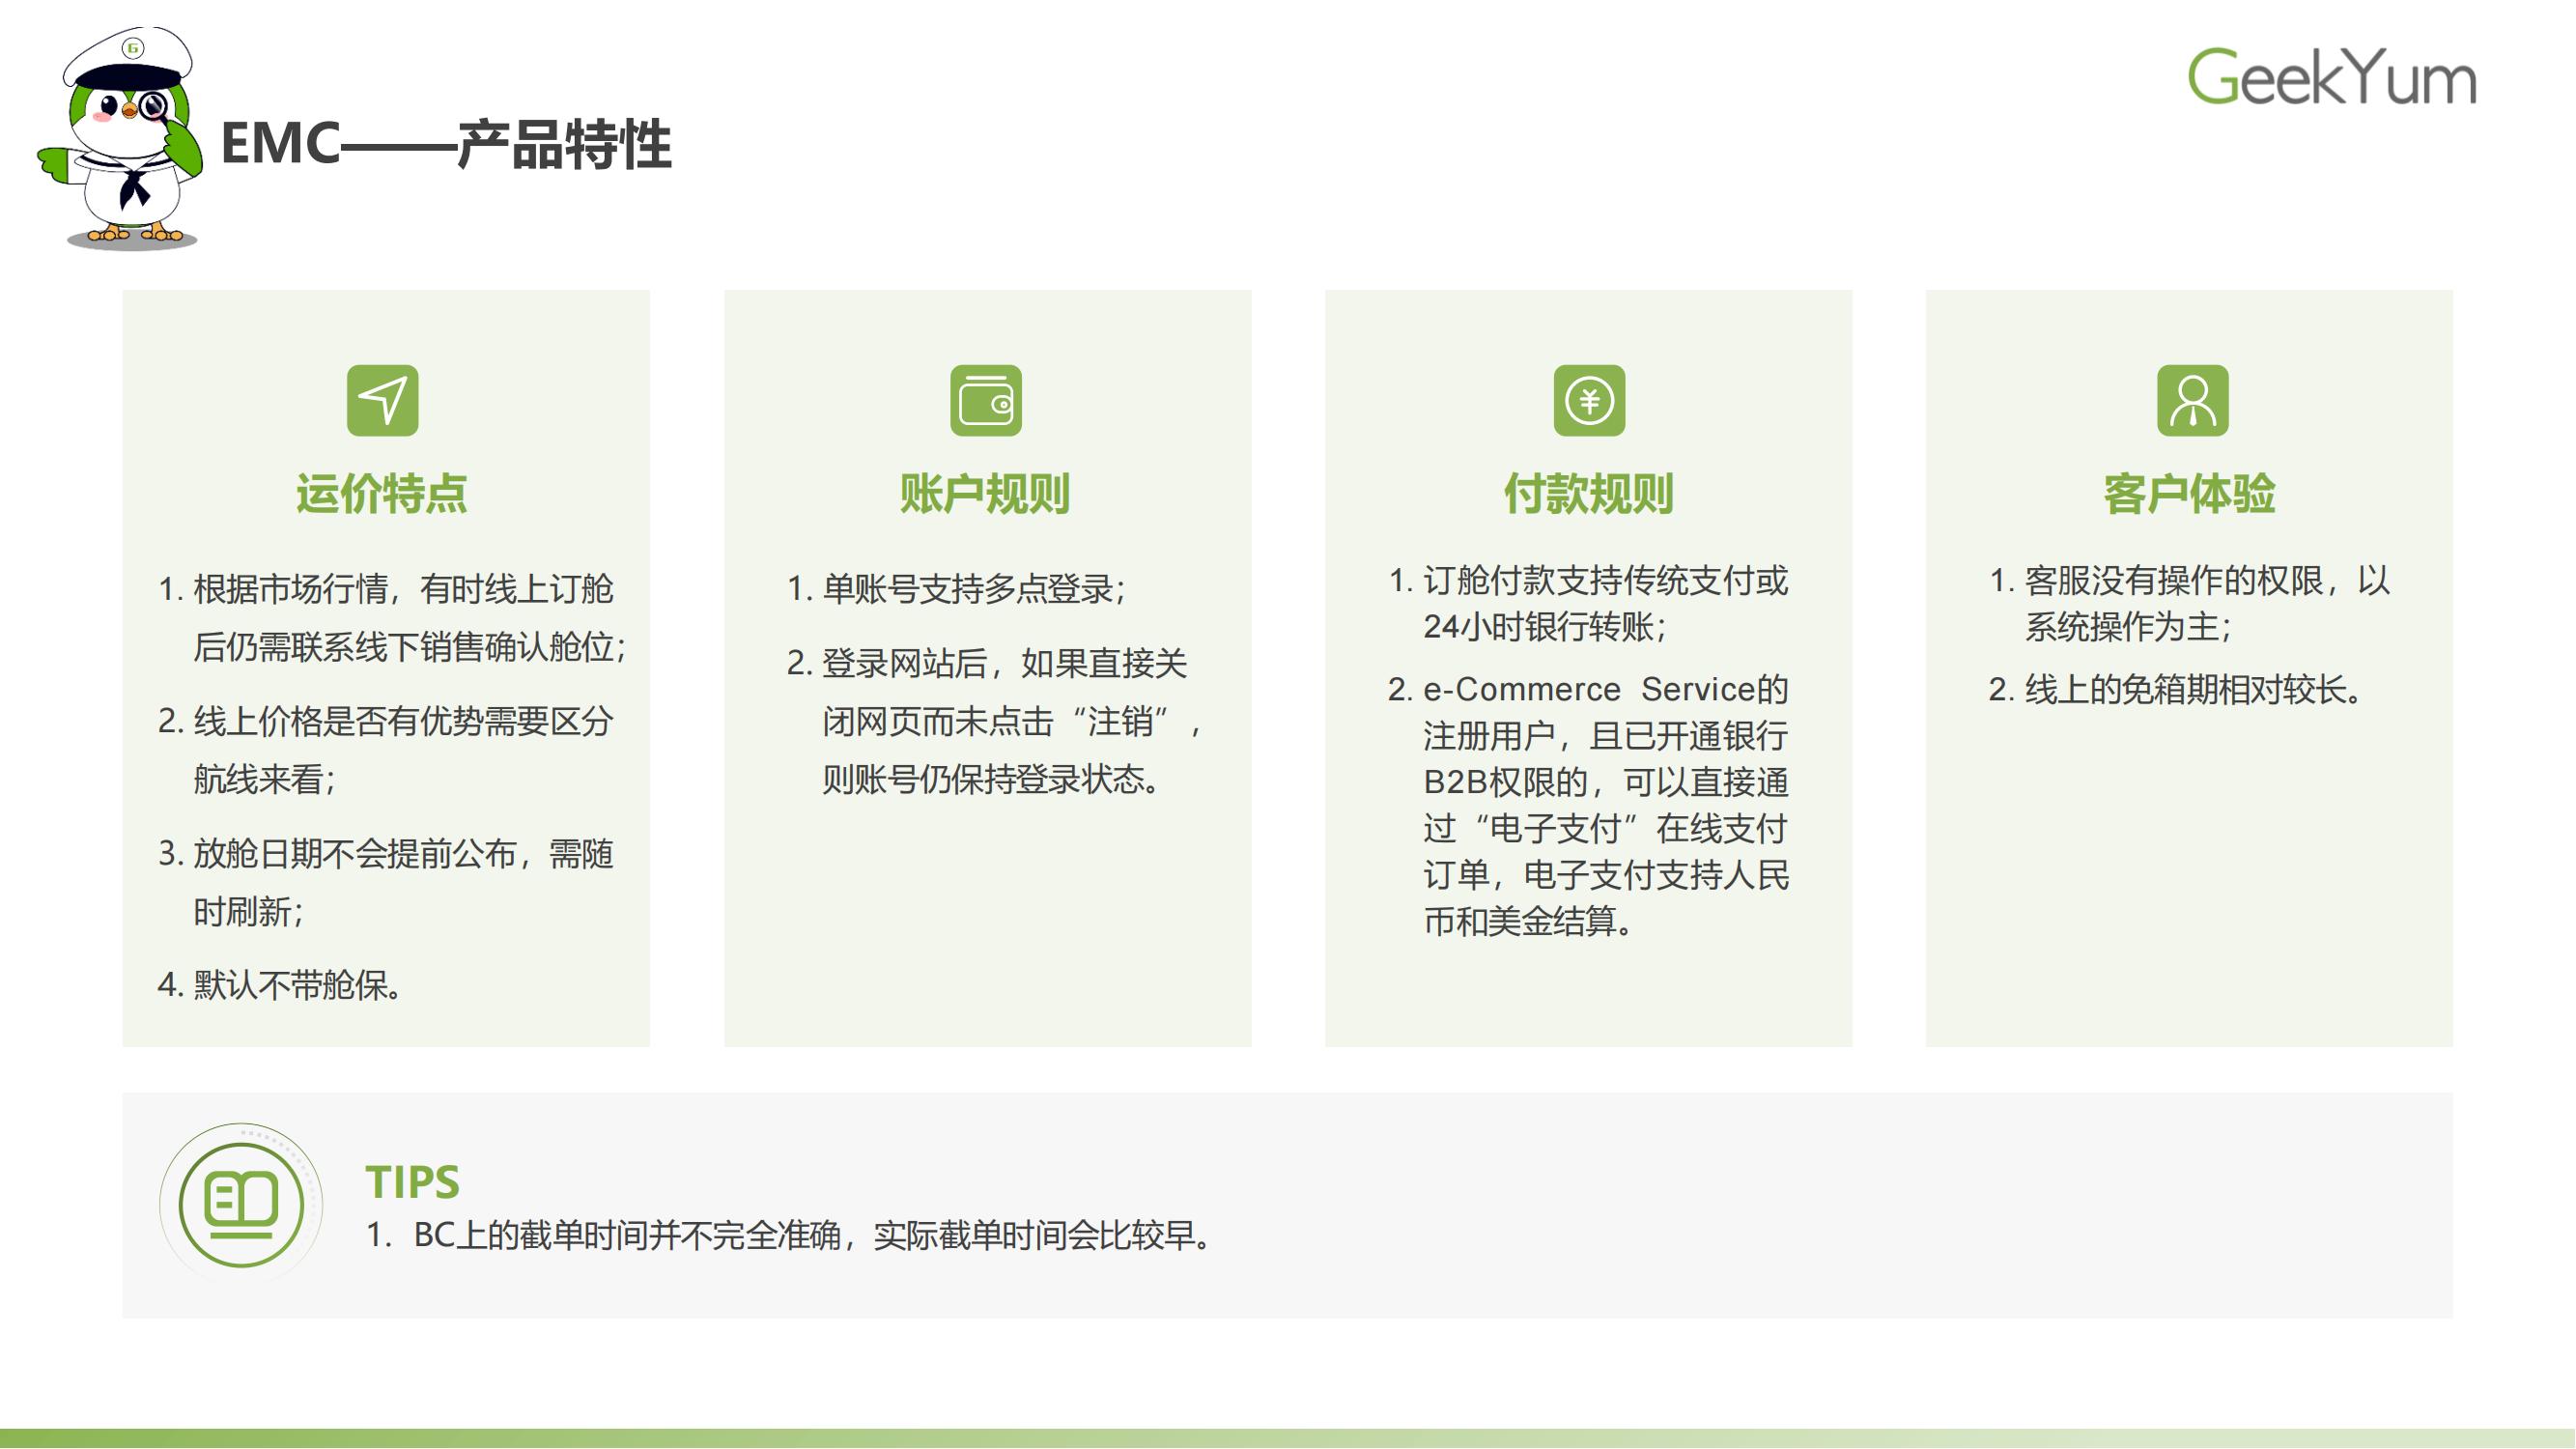Viewport: 2576px width, 1449px height.
Task: Click the GeekYum logo
Action: (x=2330, y=77)
